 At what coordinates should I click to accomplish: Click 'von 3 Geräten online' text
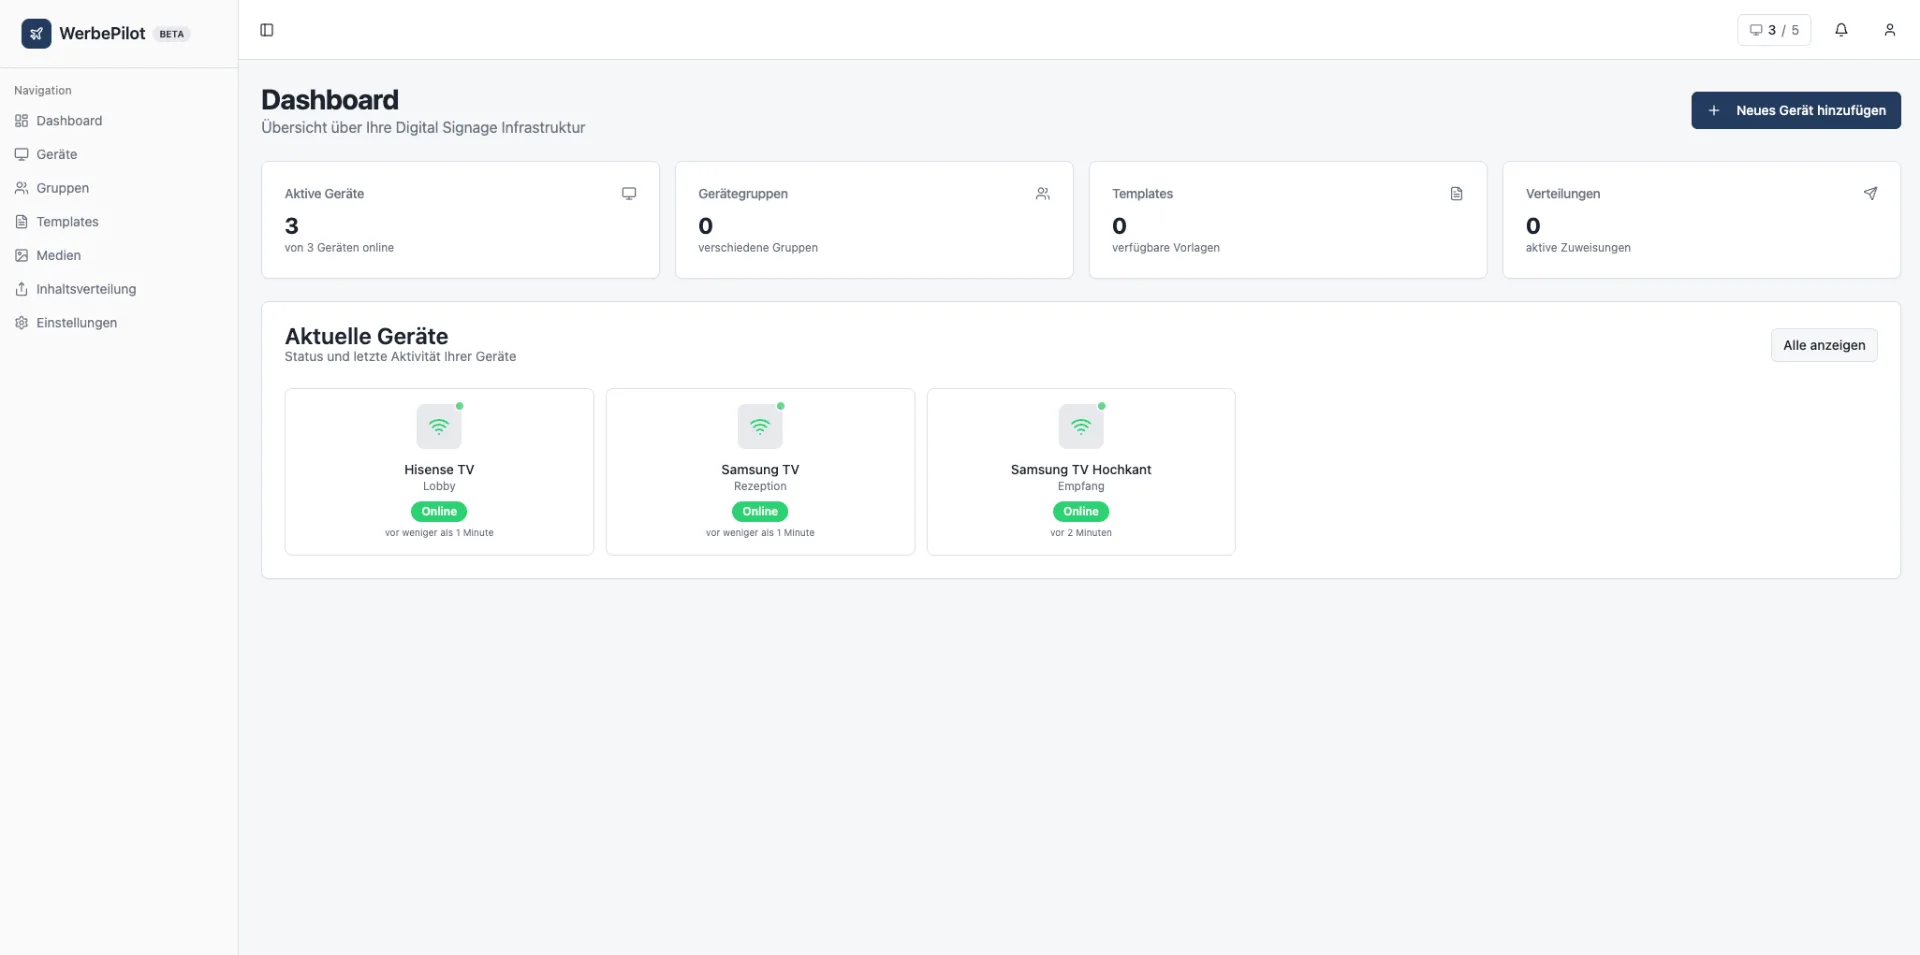[339, 248]
